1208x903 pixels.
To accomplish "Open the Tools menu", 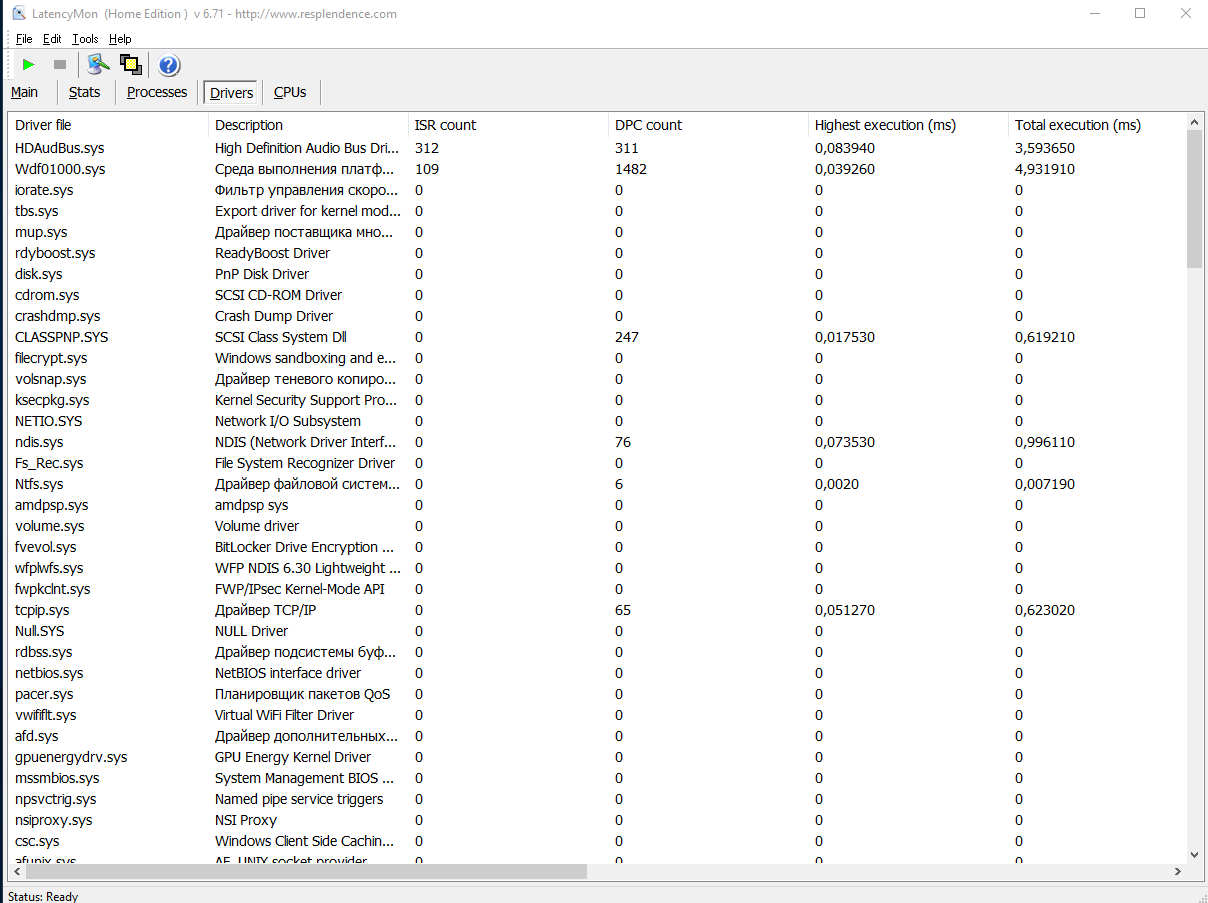I will [x=85, y=39].
